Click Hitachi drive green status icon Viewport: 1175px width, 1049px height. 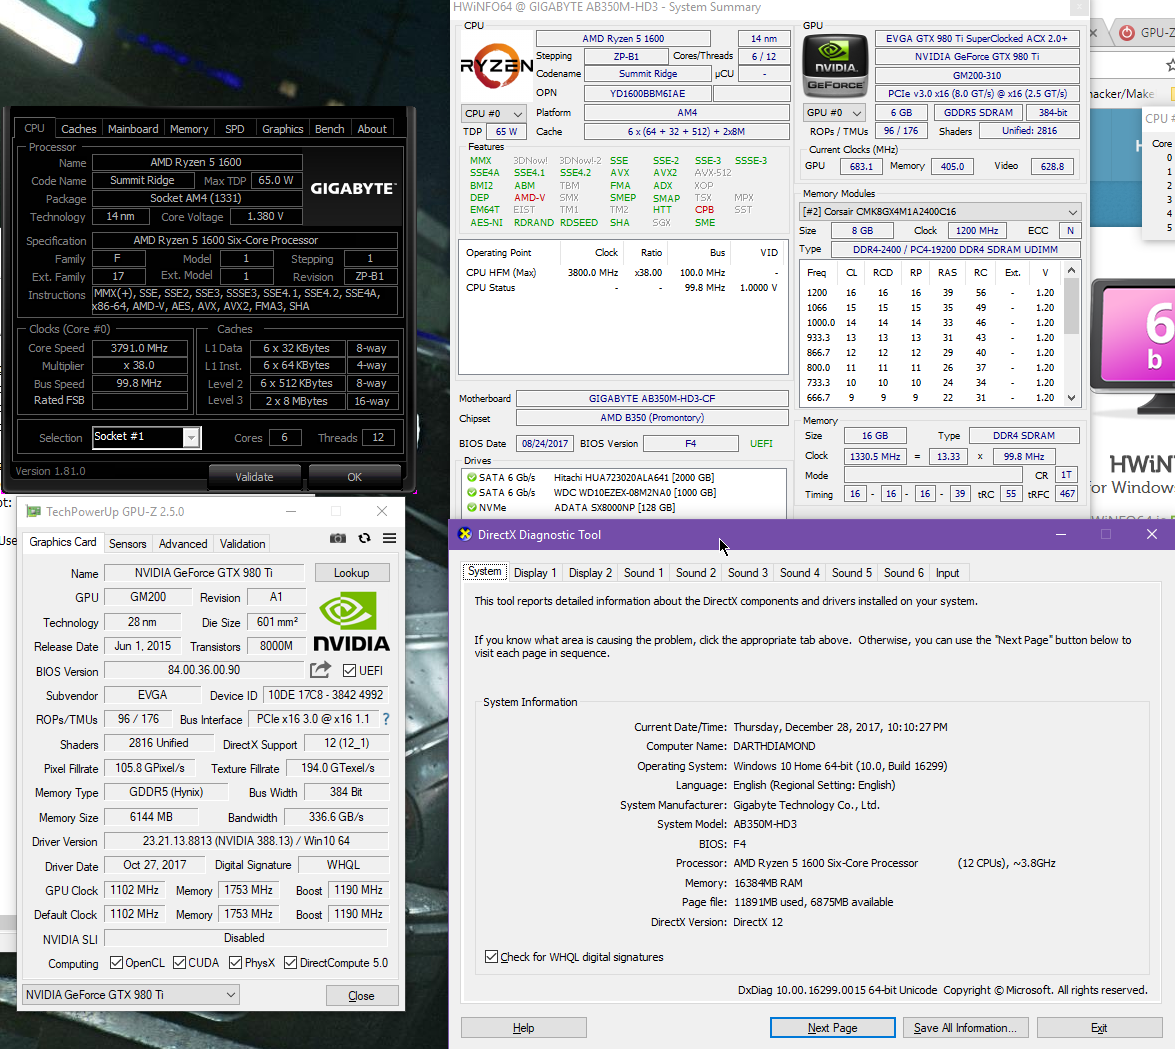(471, 477)
